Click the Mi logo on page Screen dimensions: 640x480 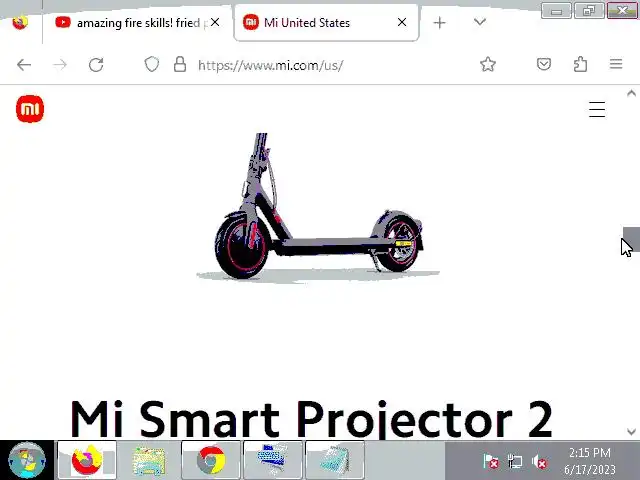[x=30, y=109]
